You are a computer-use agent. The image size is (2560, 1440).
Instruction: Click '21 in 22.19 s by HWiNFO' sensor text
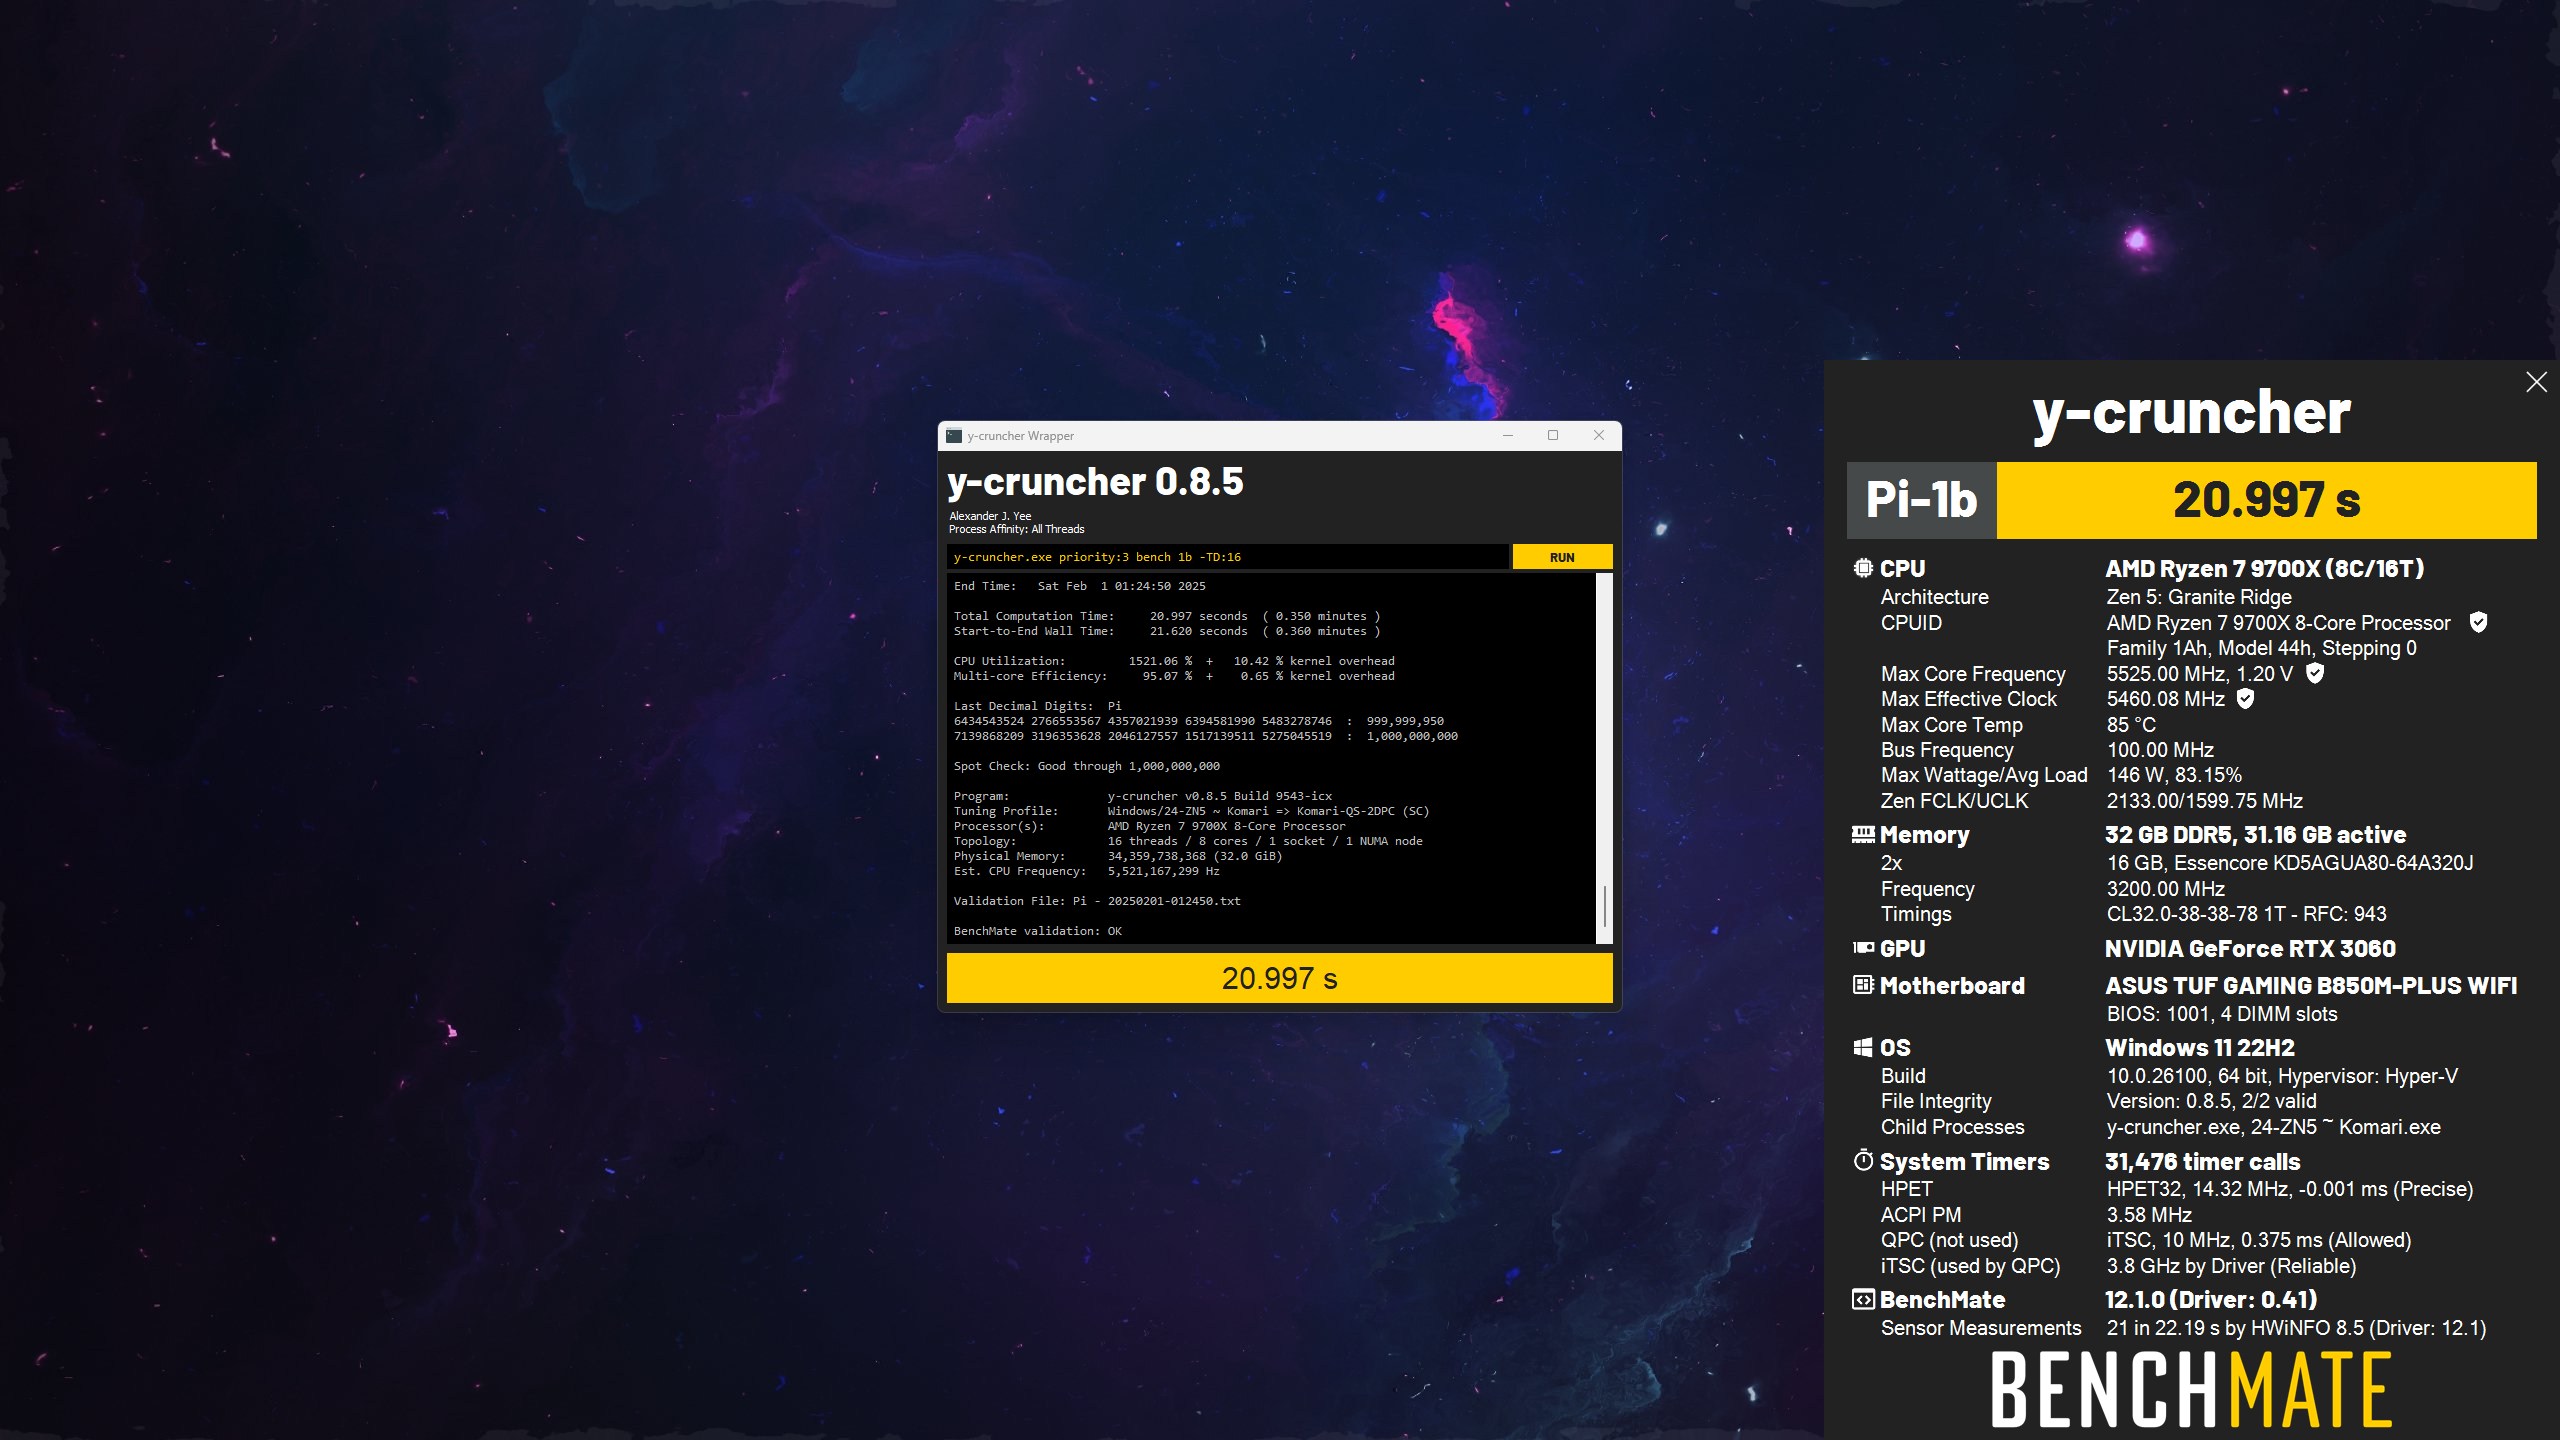coord(2296,1328)
